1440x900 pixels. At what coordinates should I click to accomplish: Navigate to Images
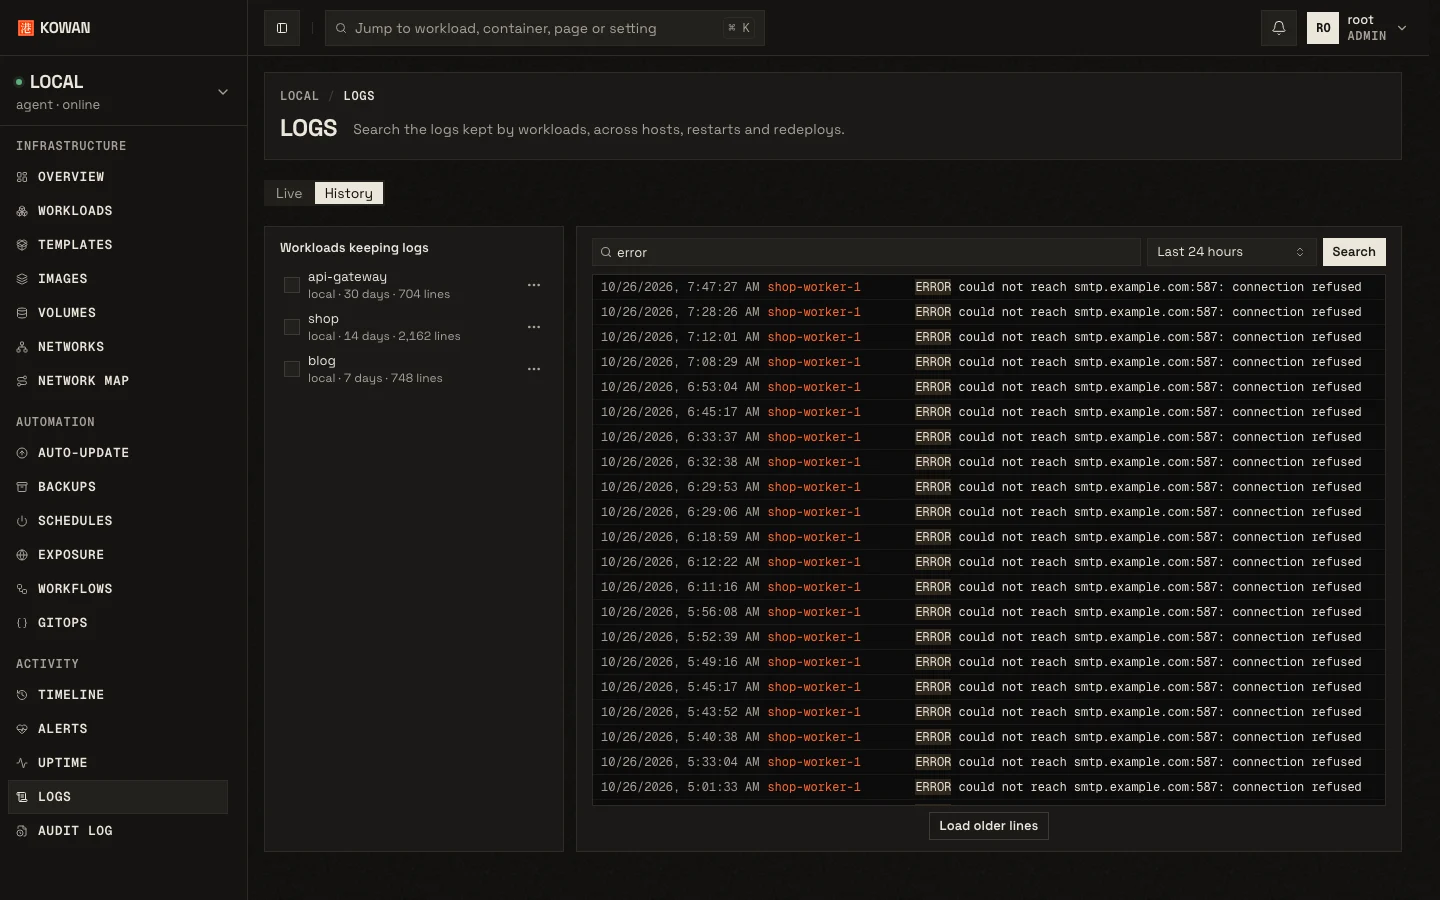[118, 279]
